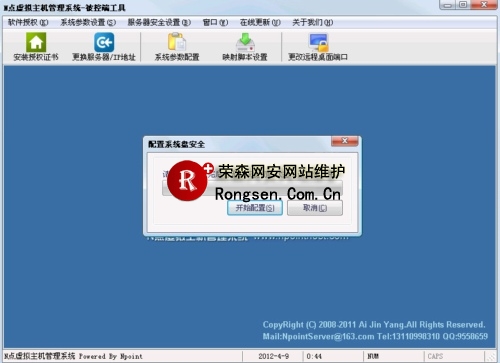Click the CopyRight 2008-2011 Ai Jin Yang line
The width and height of the screenshot is (500, 363).
click(374, 325)
